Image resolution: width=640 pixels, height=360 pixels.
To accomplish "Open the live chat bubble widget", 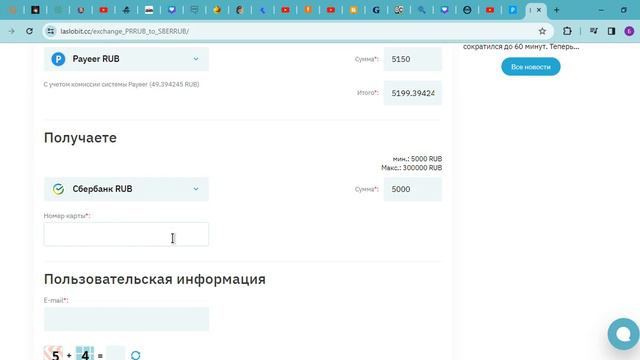I will pyautogui.click(x=623, y=334).
